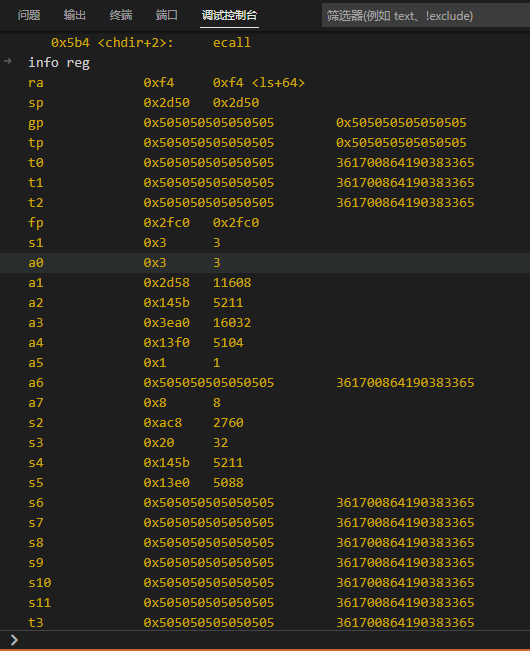Focus the 筛选器 filter input field
This screenshot has width=530, height=651.
point(426,16)
